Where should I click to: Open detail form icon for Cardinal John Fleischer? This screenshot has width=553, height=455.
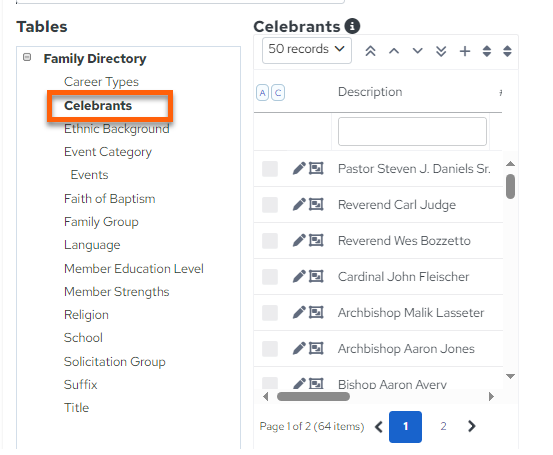click(x=316, y=276)
